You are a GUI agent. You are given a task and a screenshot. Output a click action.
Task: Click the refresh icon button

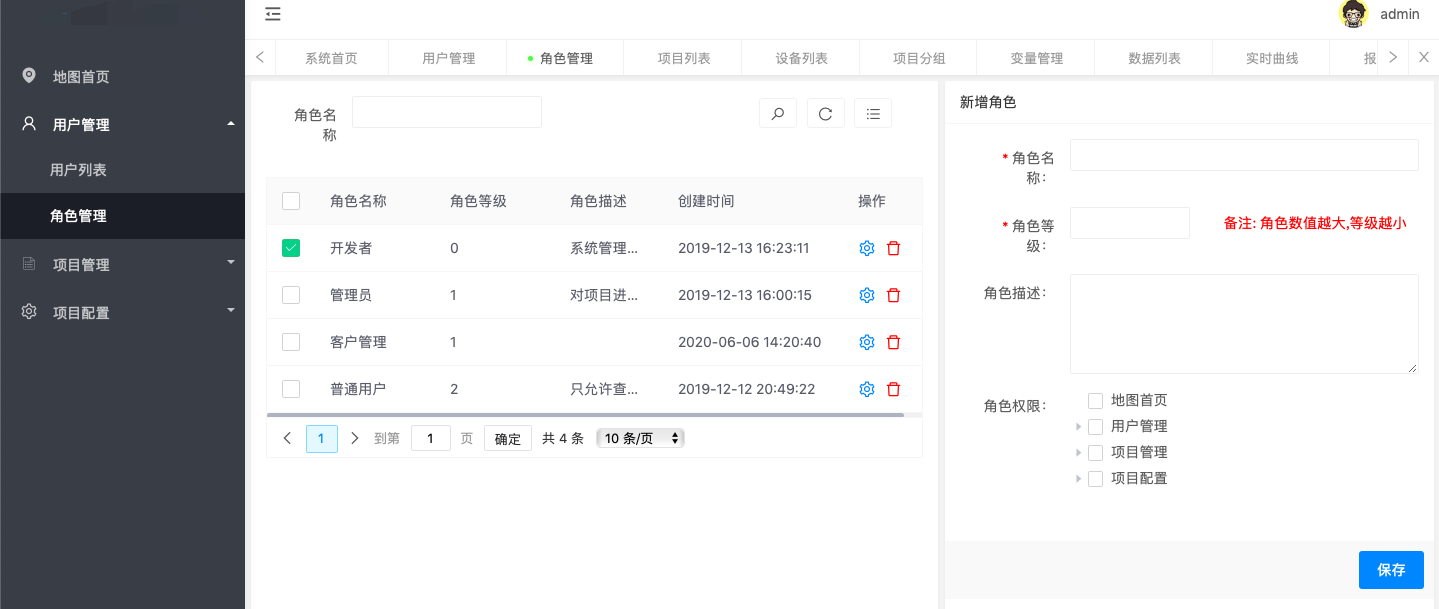(826, 114)
